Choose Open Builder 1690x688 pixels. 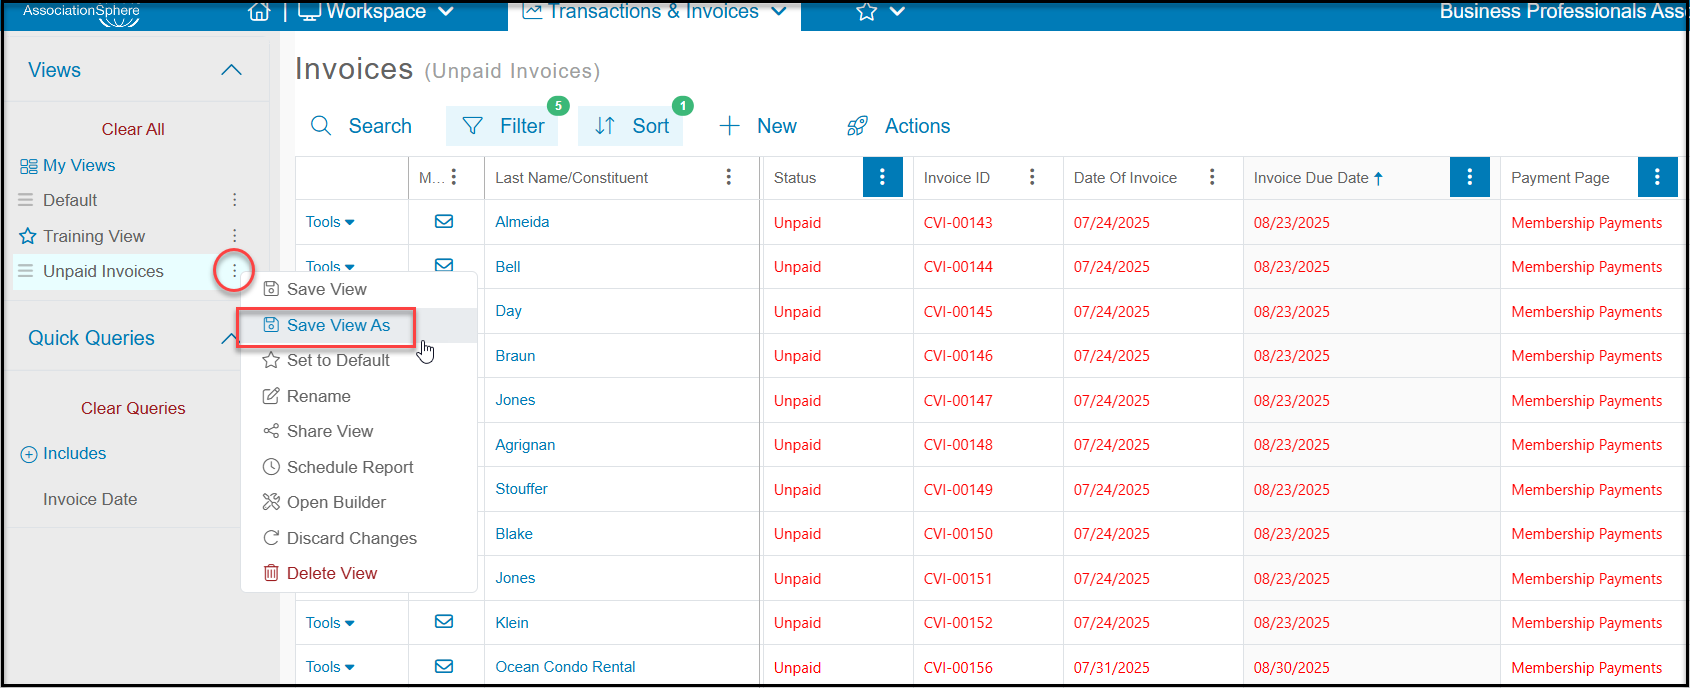click(x=336, y=502)
